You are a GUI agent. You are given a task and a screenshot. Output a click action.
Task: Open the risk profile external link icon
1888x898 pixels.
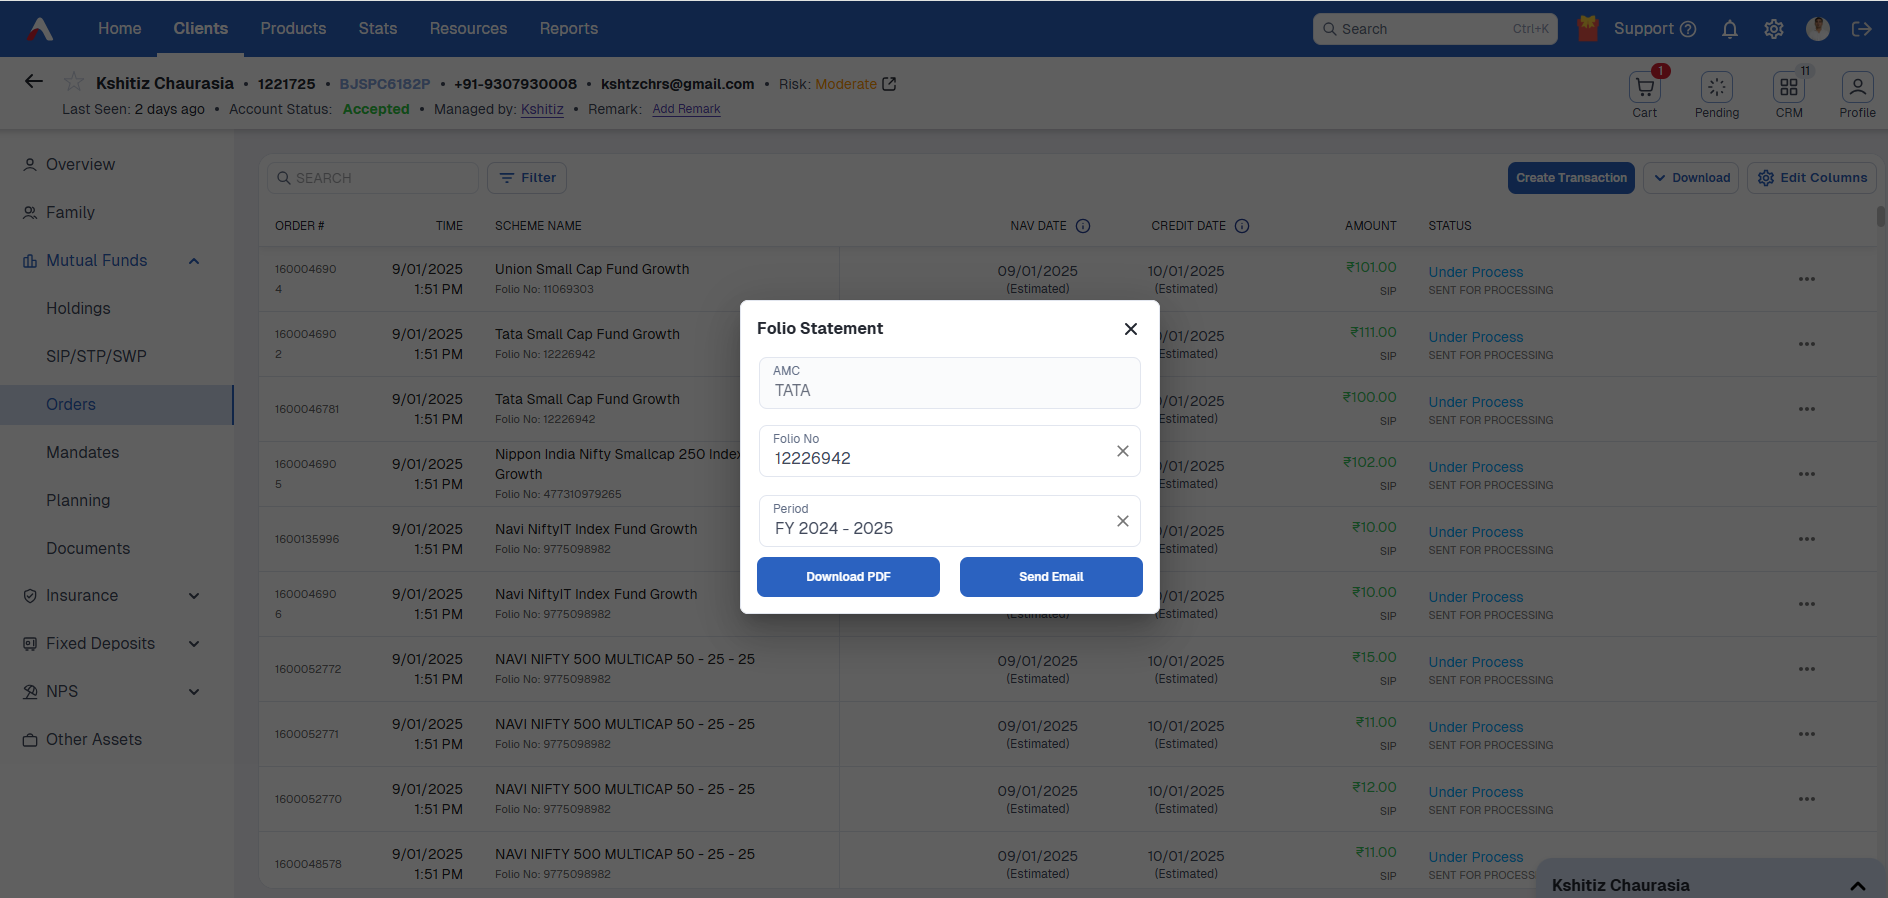[889, 84]
